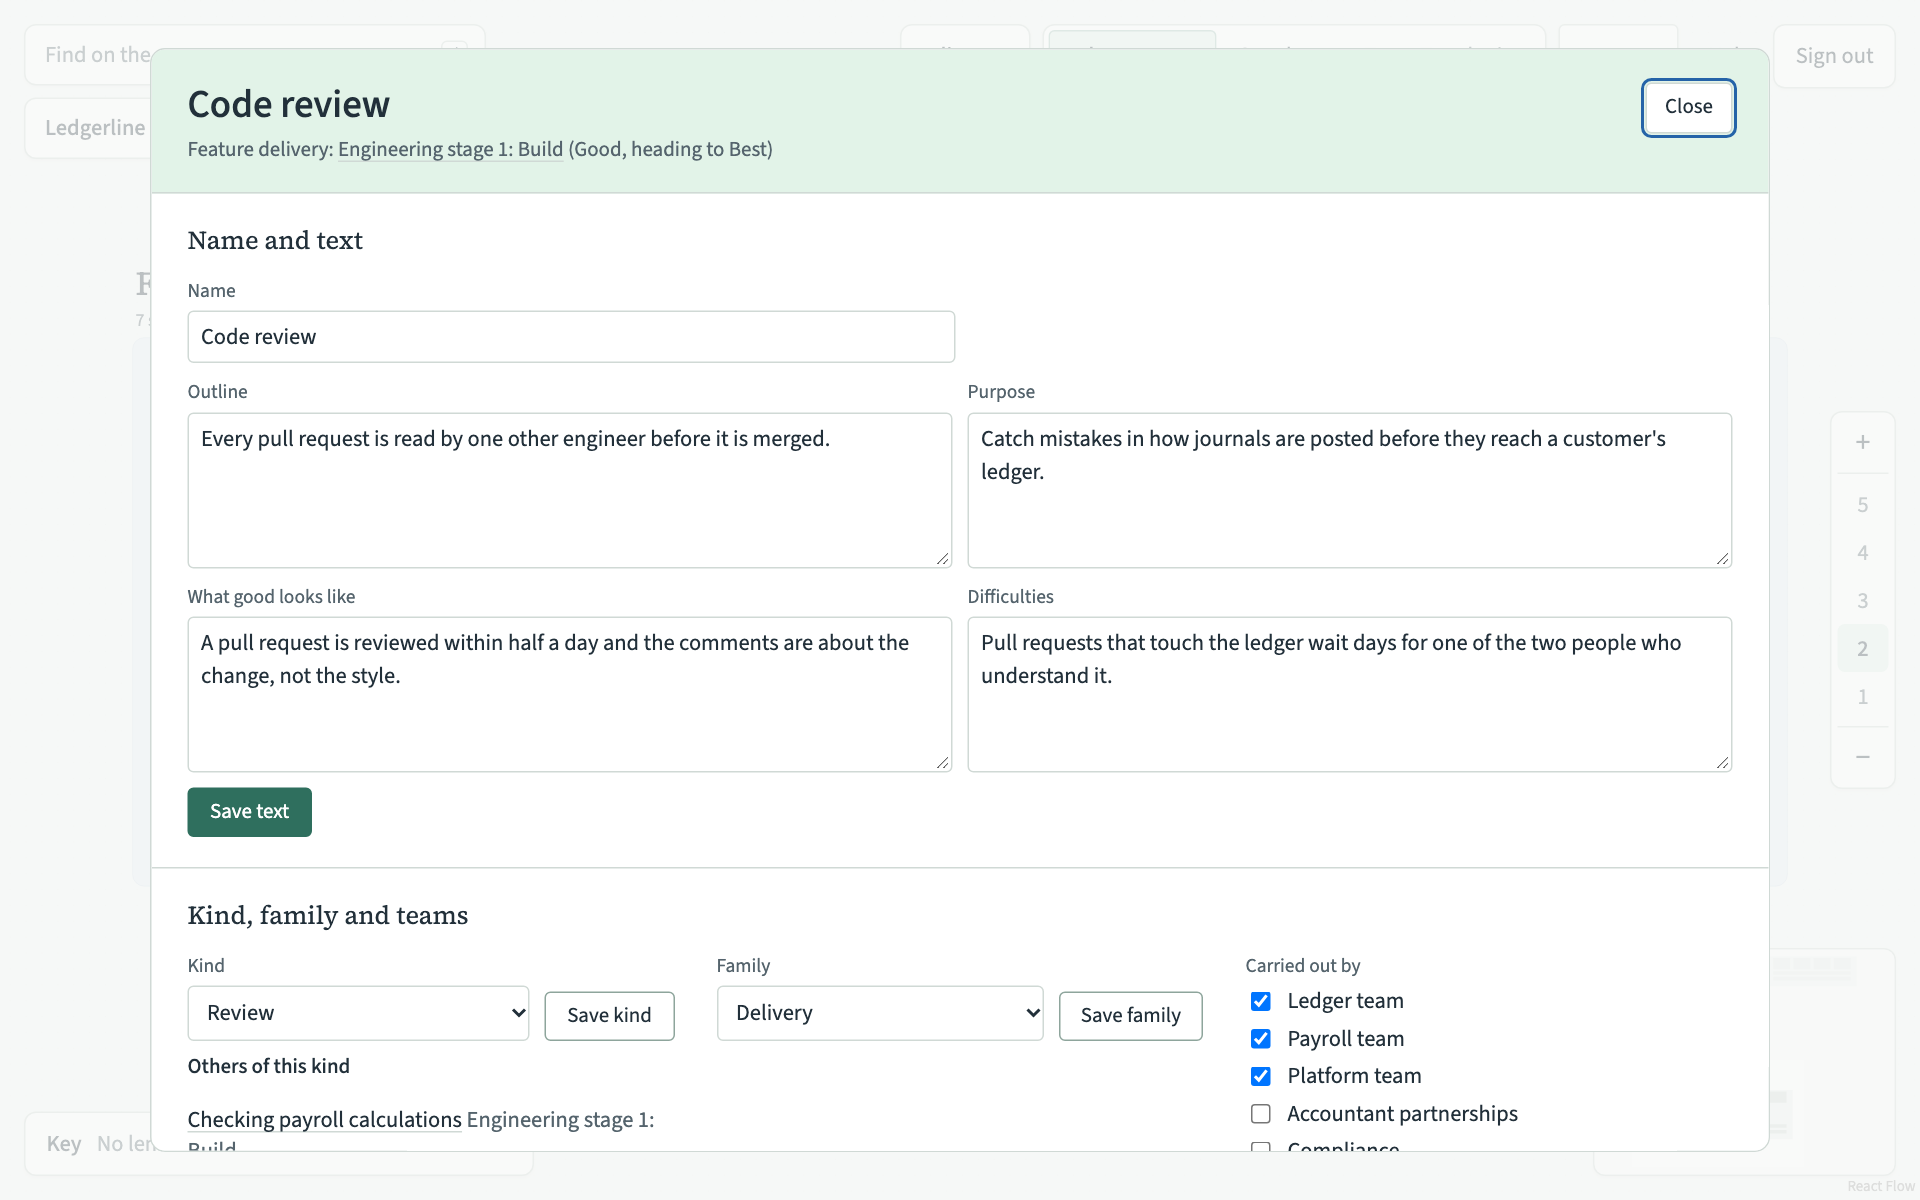Select level 4 on the side level control
This screenshot has width=1920, height=1200.
[1862, 553]
